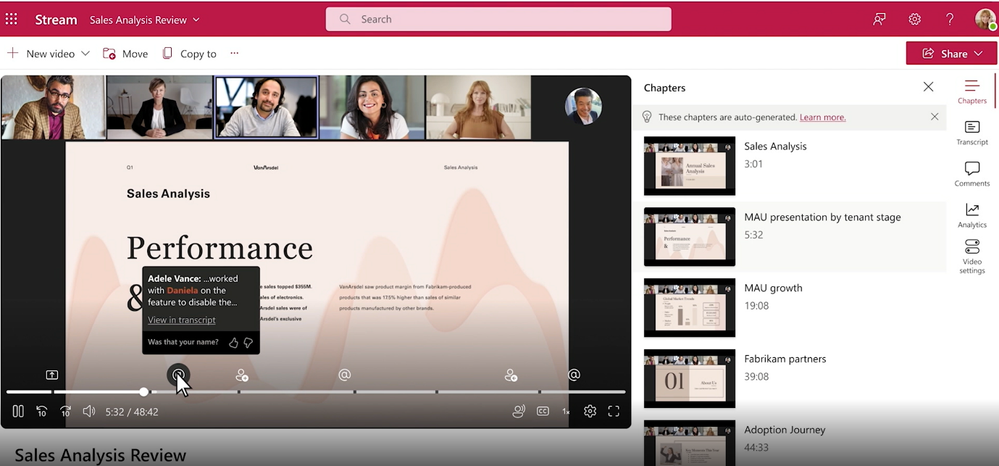The height and width of the screenshot is (466, 999).
Task: Open MAU presentation by tenant stage thumbnail
Action: [x=689, y=237]
